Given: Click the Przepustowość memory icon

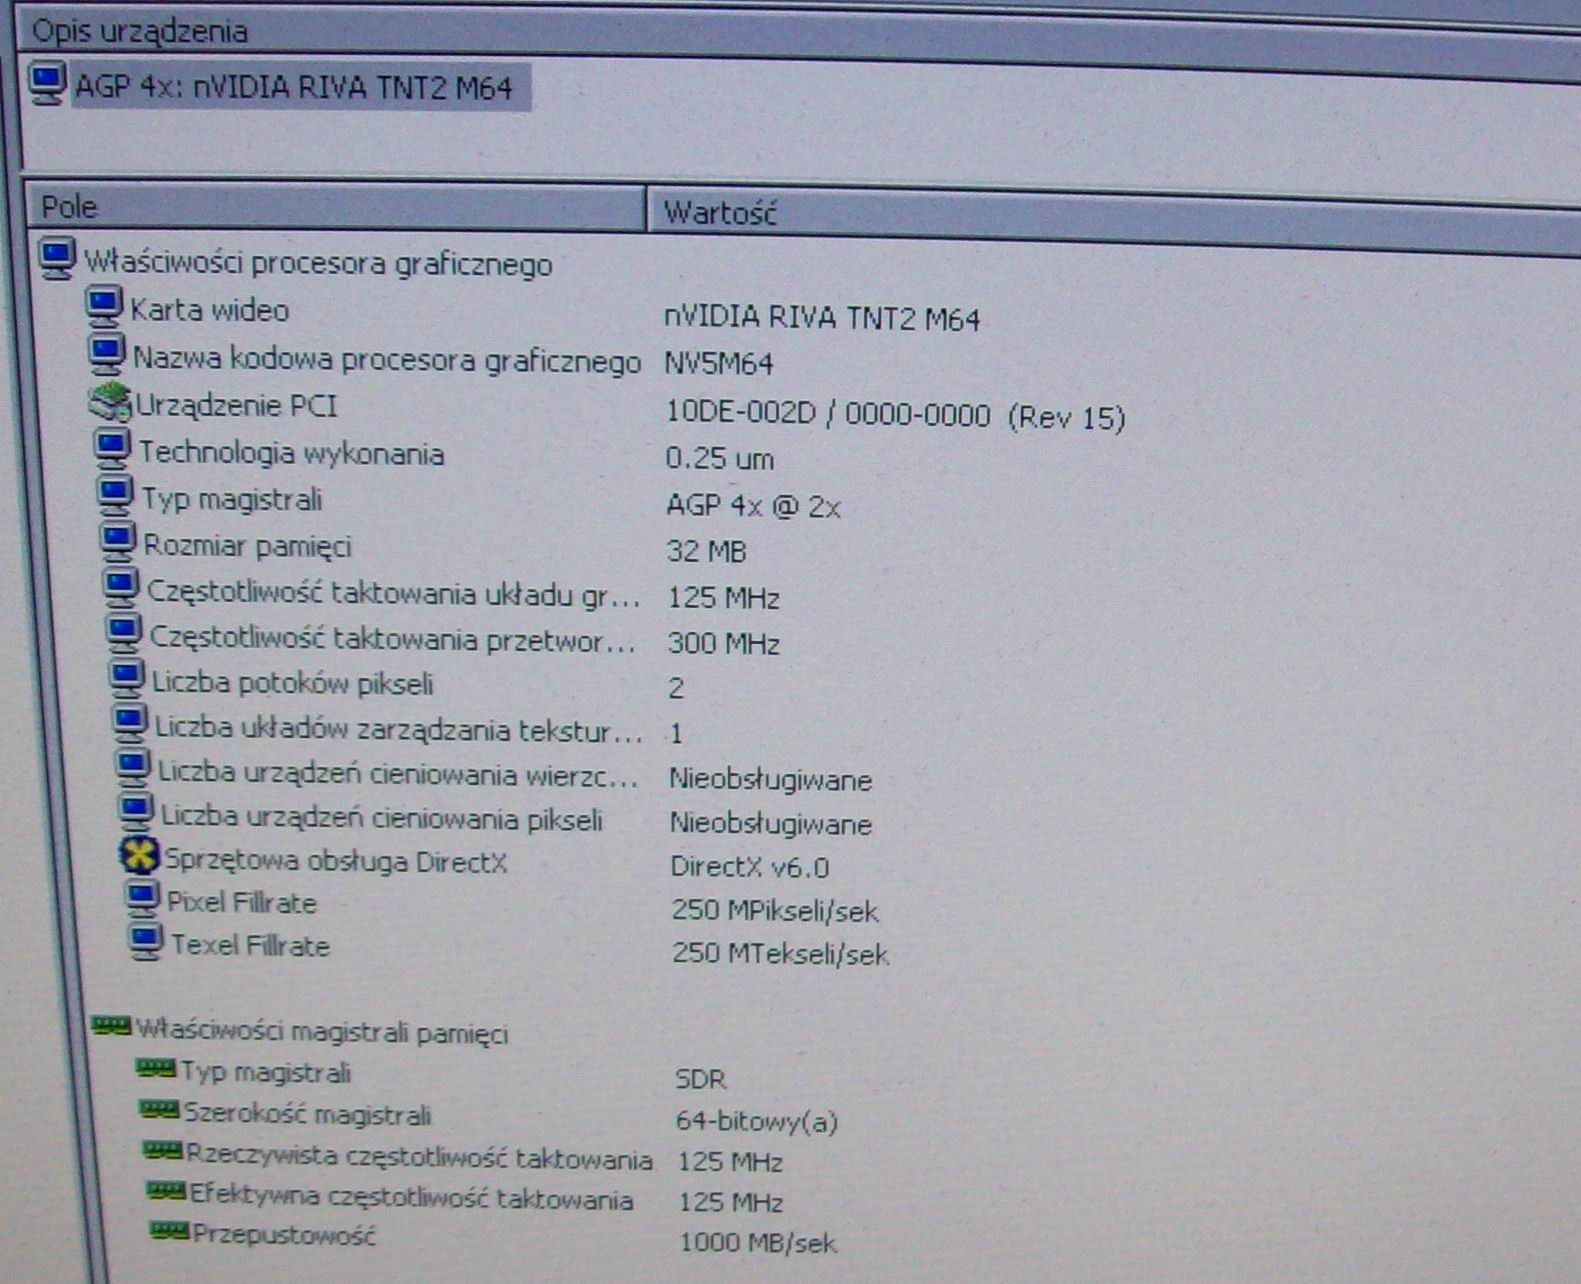Looking at the screenshot, I should click(x=169, y=1230).
